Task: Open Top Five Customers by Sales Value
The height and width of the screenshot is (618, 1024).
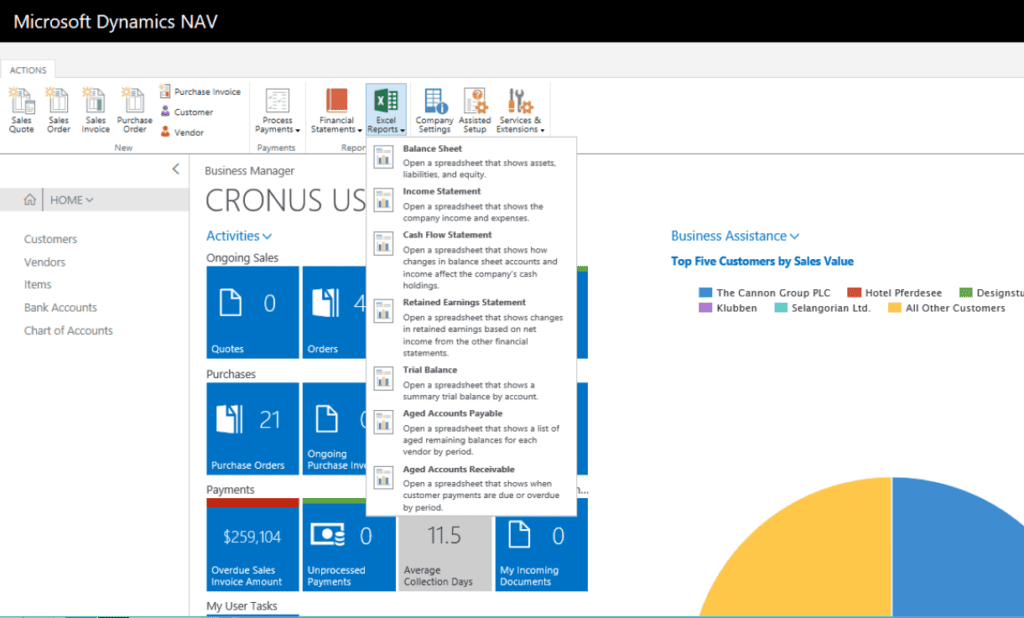Action: coord(762,261)
